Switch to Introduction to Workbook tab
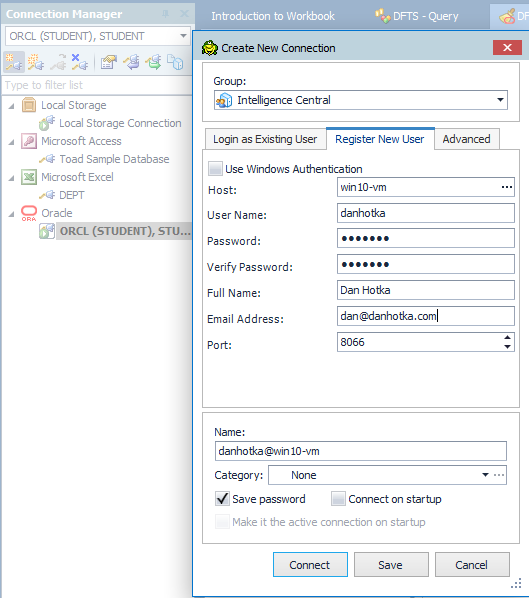 (x=273, y=16)
